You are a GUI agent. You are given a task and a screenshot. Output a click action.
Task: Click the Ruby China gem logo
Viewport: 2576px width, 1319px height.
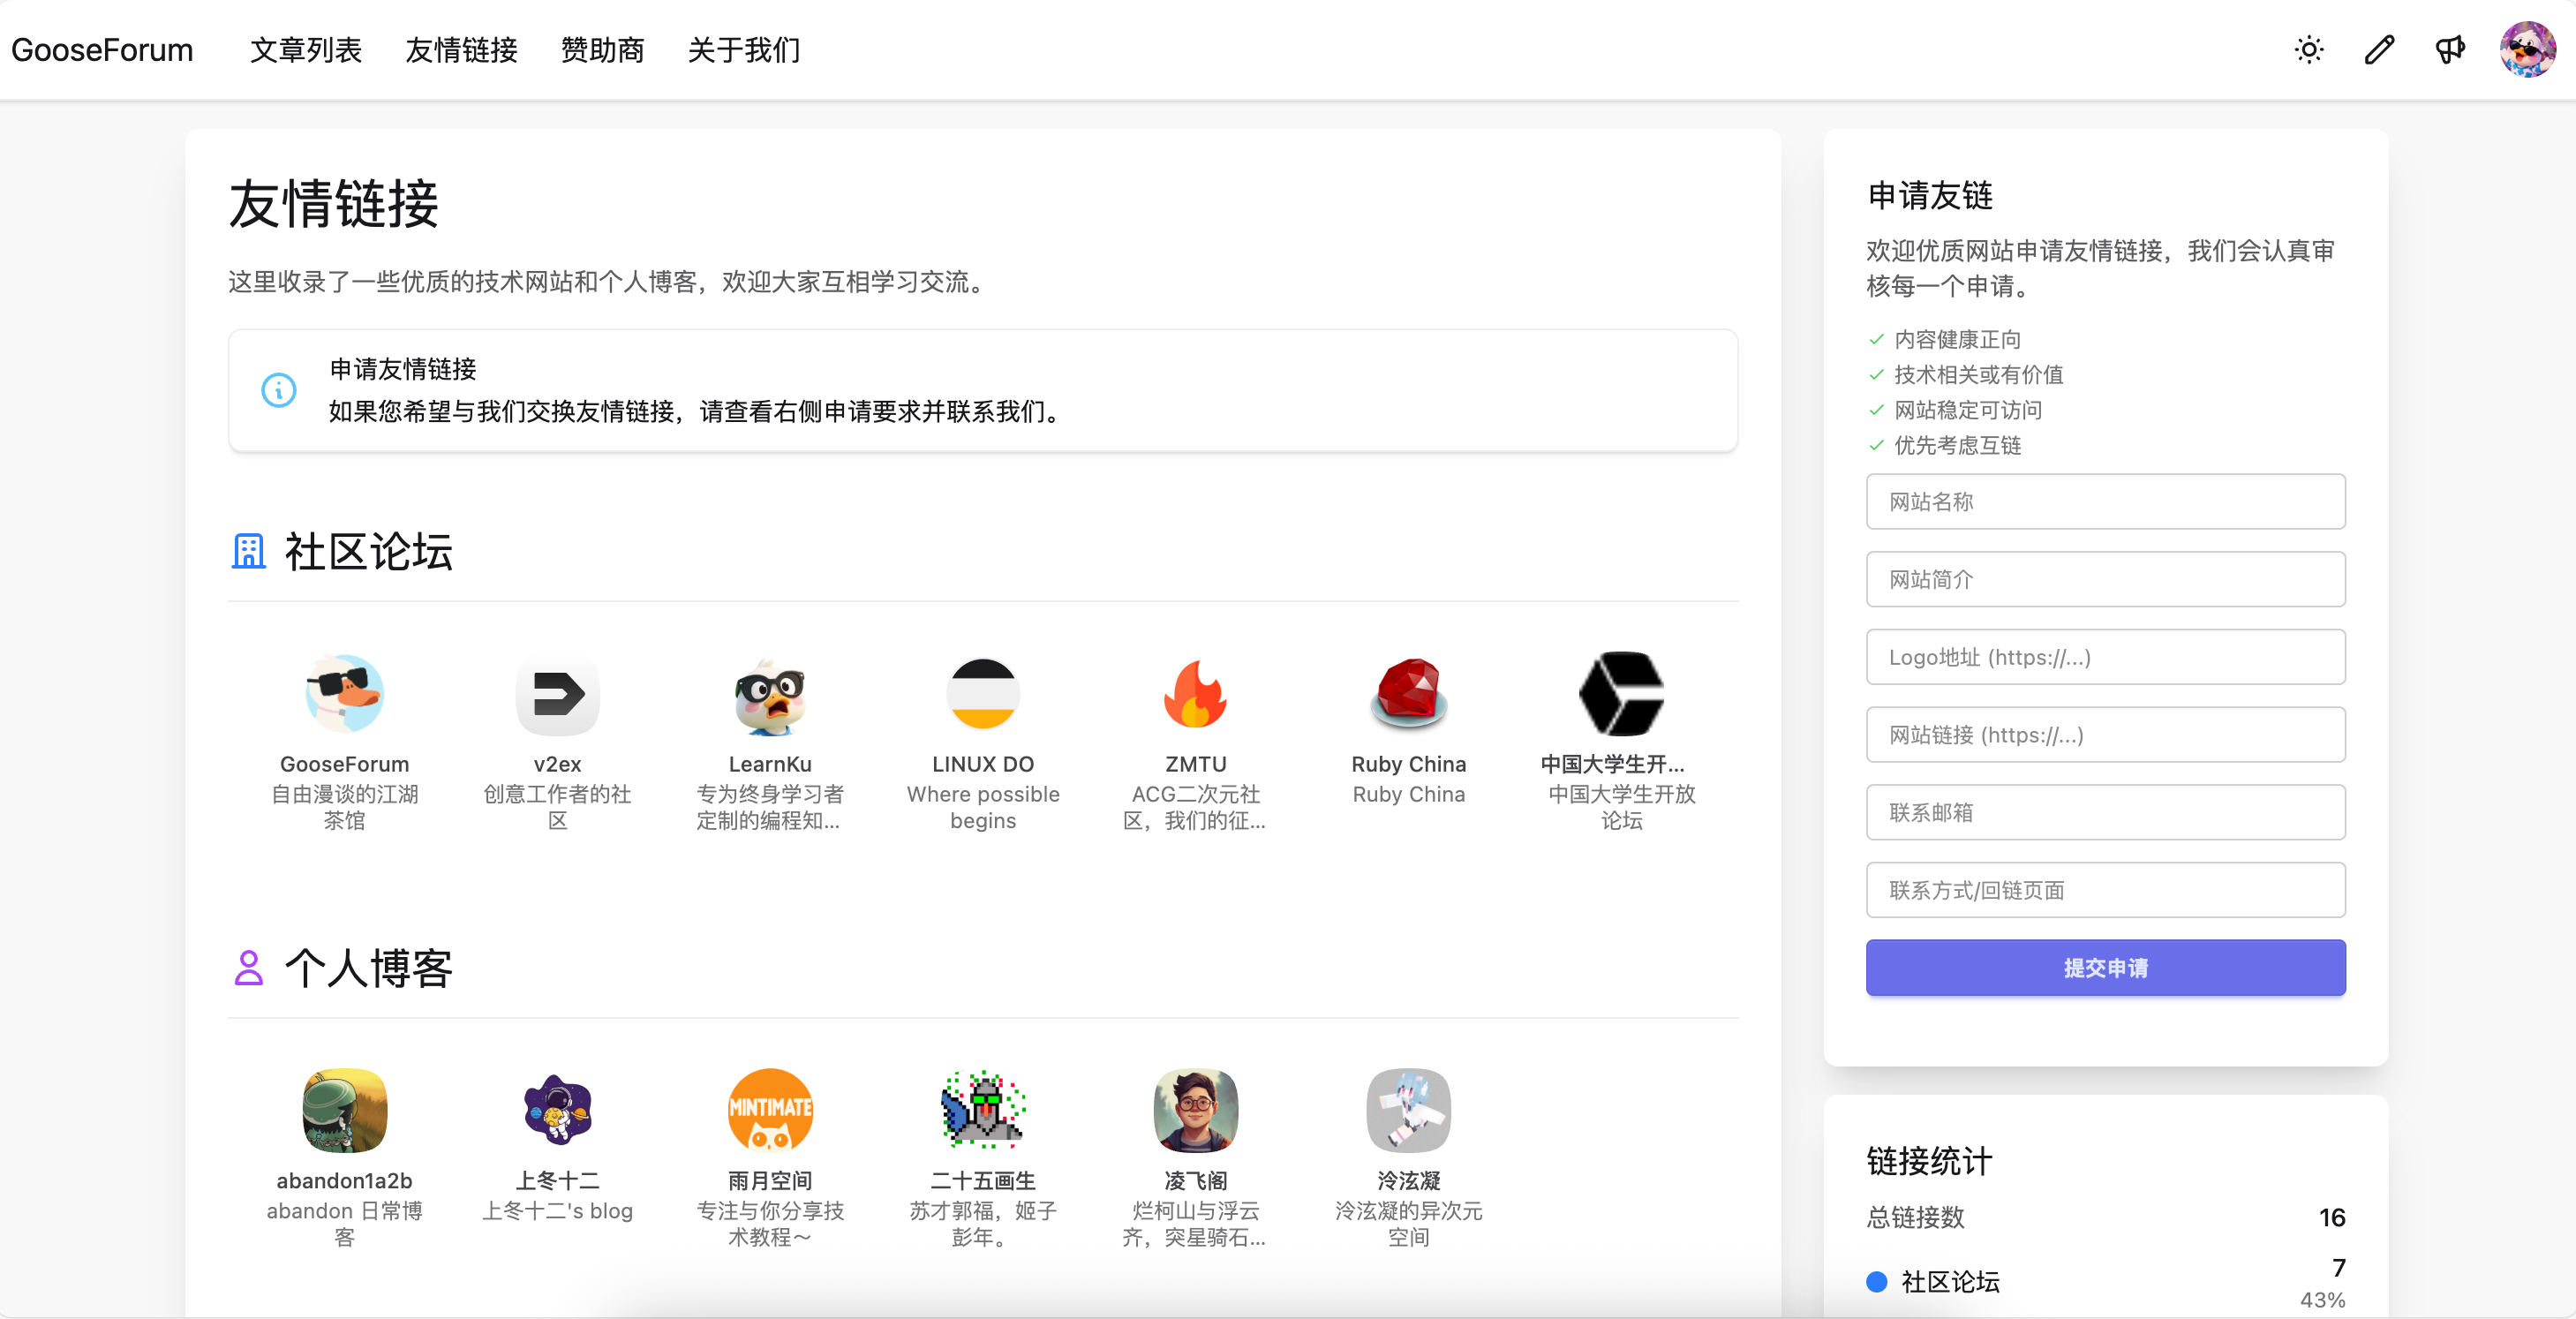[1409, 694]
